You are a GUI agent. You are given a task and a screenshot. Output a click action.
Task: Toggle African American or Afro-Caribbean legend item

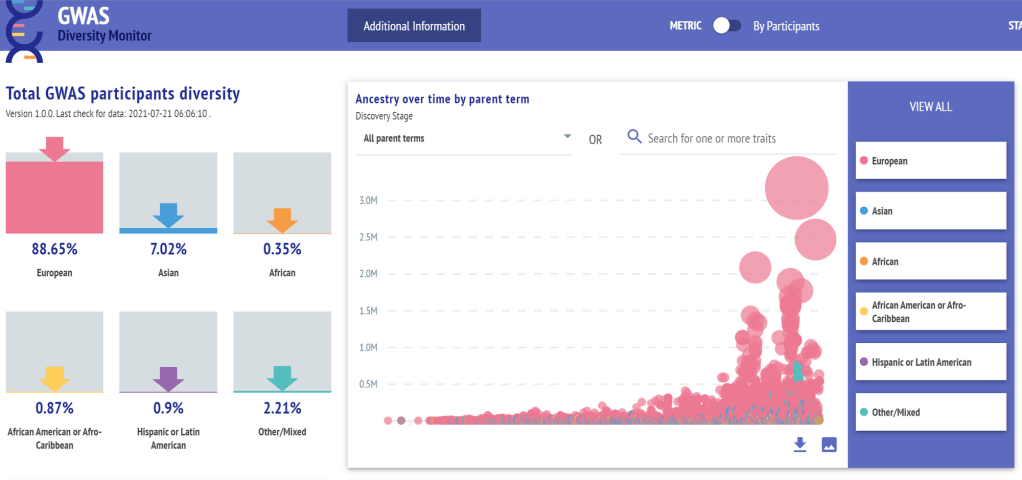click(930, 311)
